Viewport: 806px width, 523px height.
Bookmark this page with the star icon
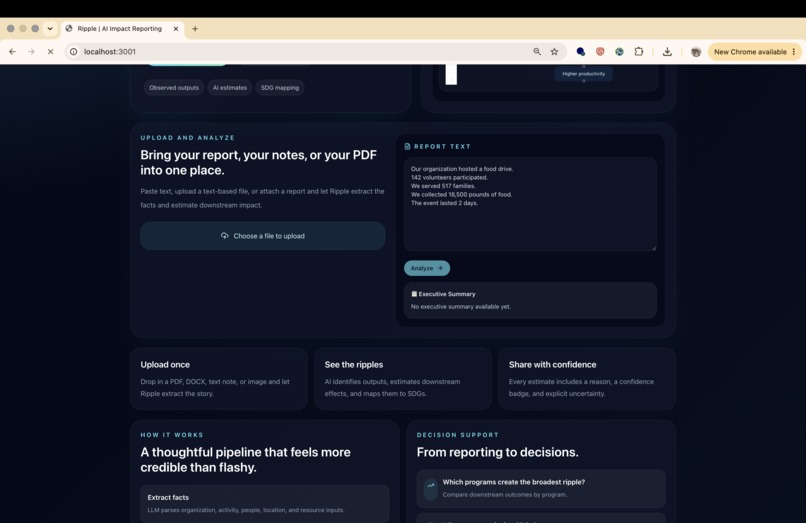[x=554, y=51]
